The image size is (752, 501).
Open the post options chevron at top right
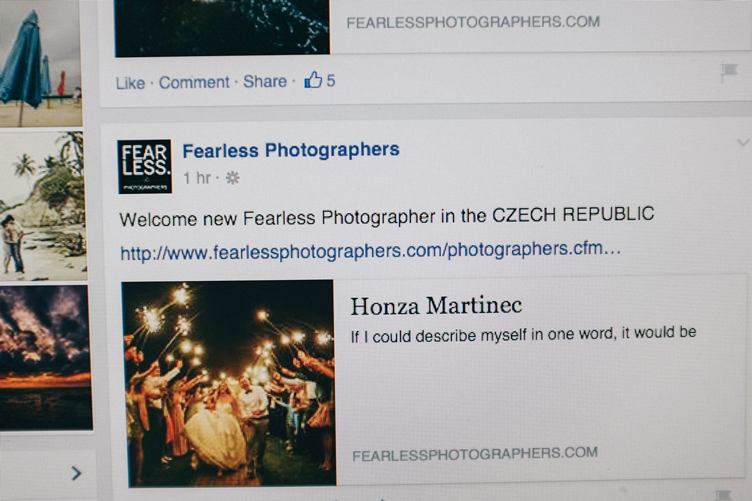pos(743,142)
